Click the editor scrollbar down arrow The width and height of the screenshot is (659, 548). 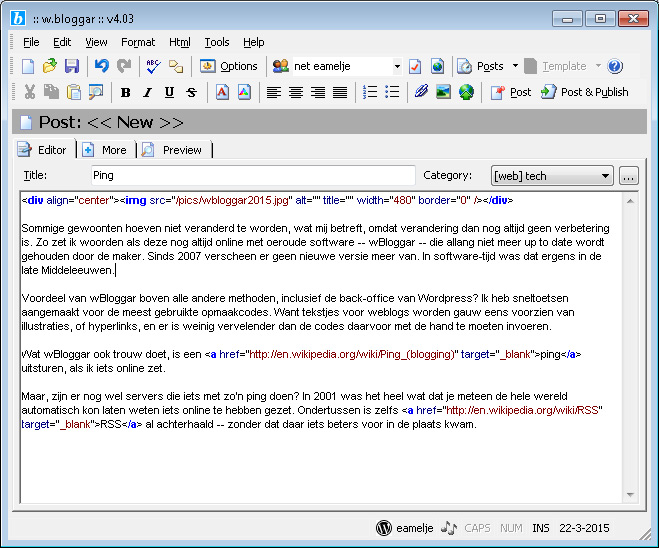630,495
